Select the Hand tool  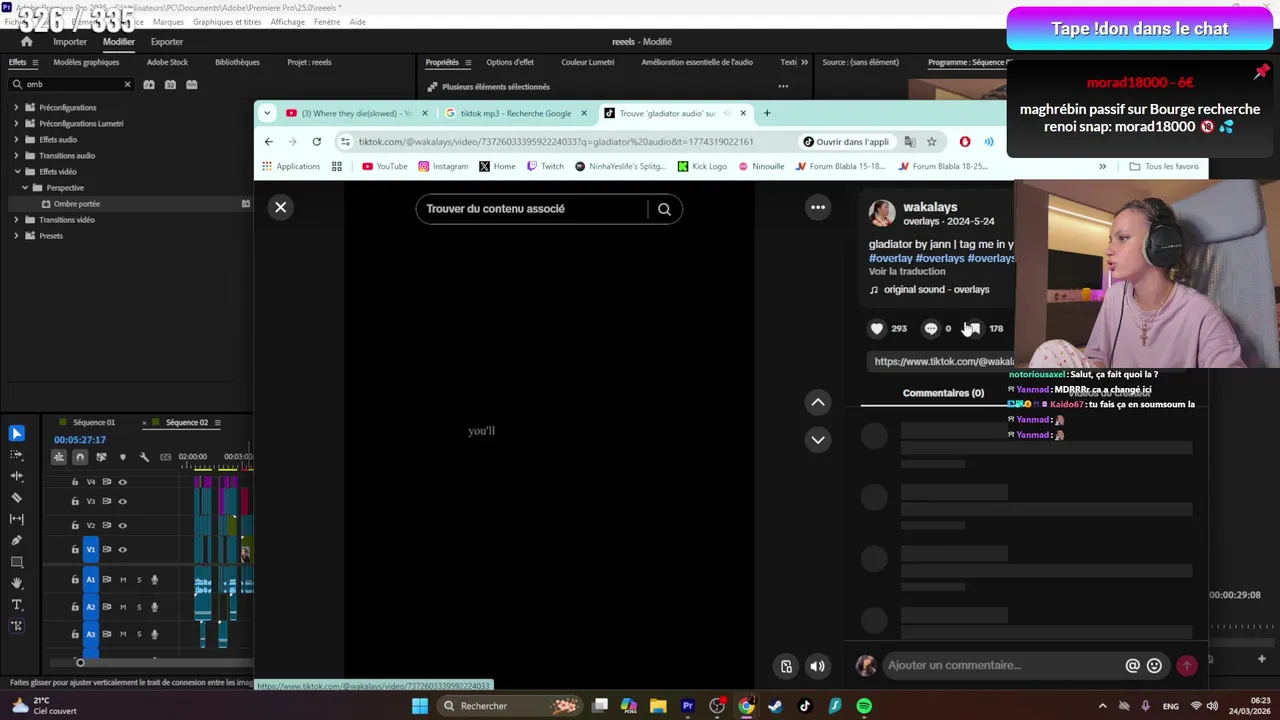click(x=16, y=583)
